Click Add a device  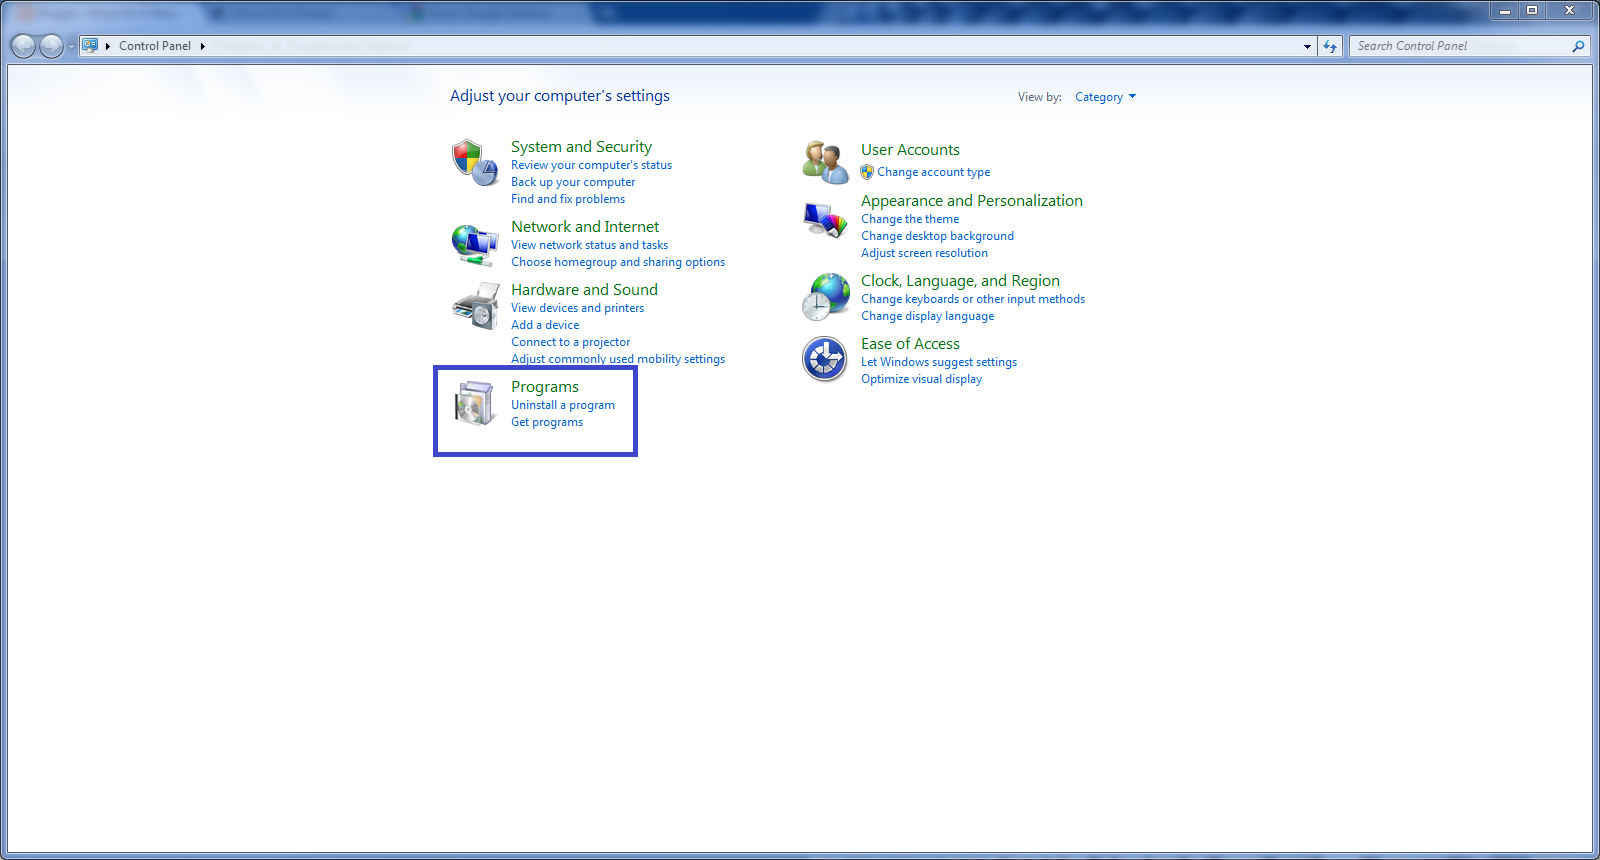coord(545,325)
